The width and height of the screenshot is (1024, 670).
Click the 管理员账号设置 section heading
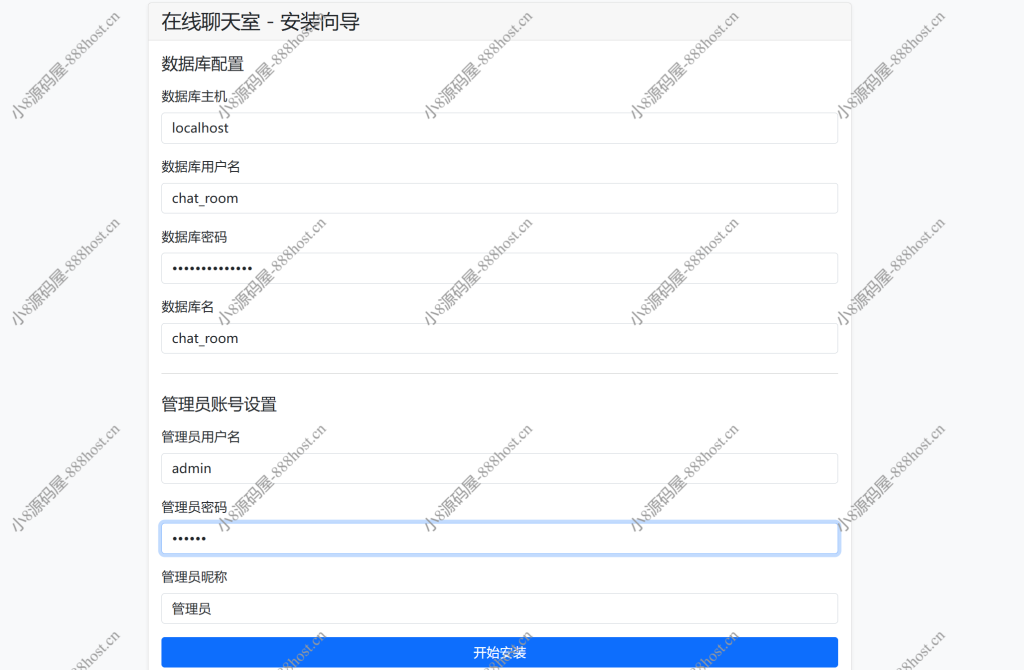pyautogui.click(x=219, y=405)
